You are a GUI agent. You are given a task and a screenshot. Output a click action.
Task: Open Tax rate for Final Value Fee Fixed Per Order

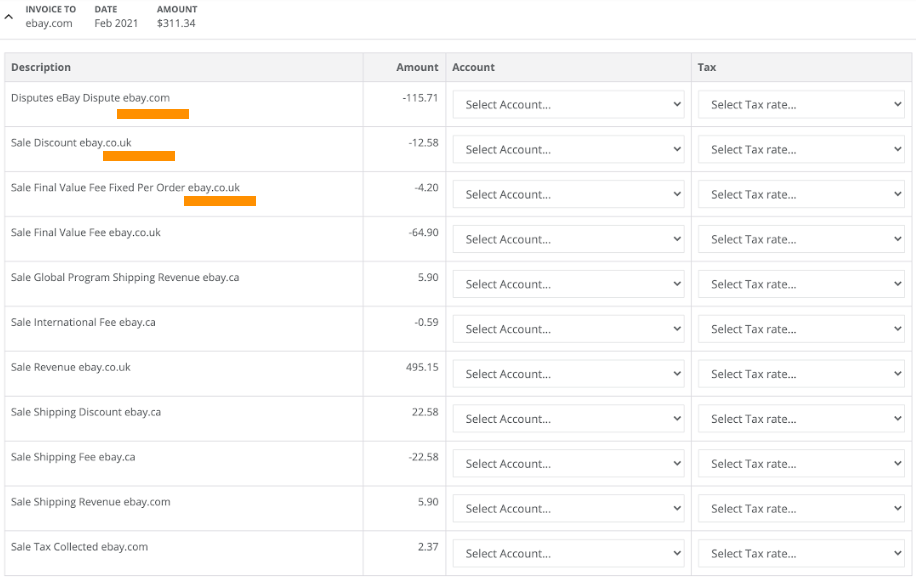pos(801,195)
